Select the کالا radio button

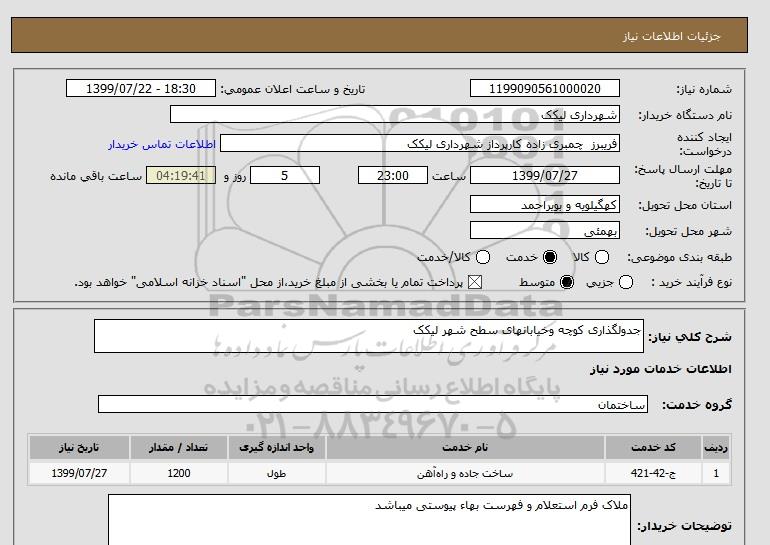click(x=602, y=257)
